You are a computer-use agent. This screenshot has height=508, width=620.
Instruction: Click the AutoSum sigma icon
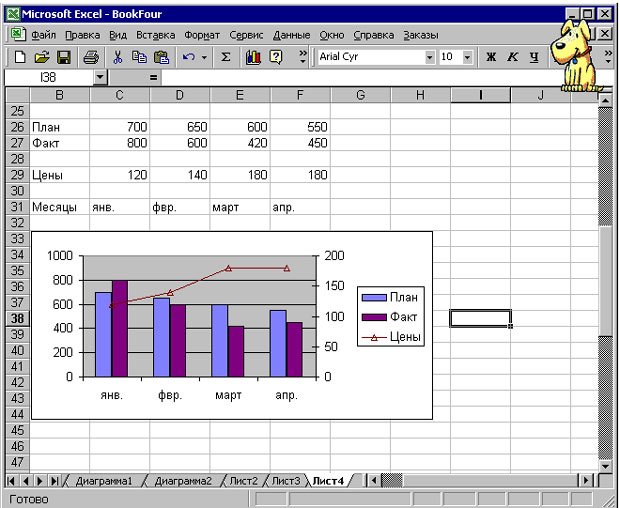click(x=226, y=57)
